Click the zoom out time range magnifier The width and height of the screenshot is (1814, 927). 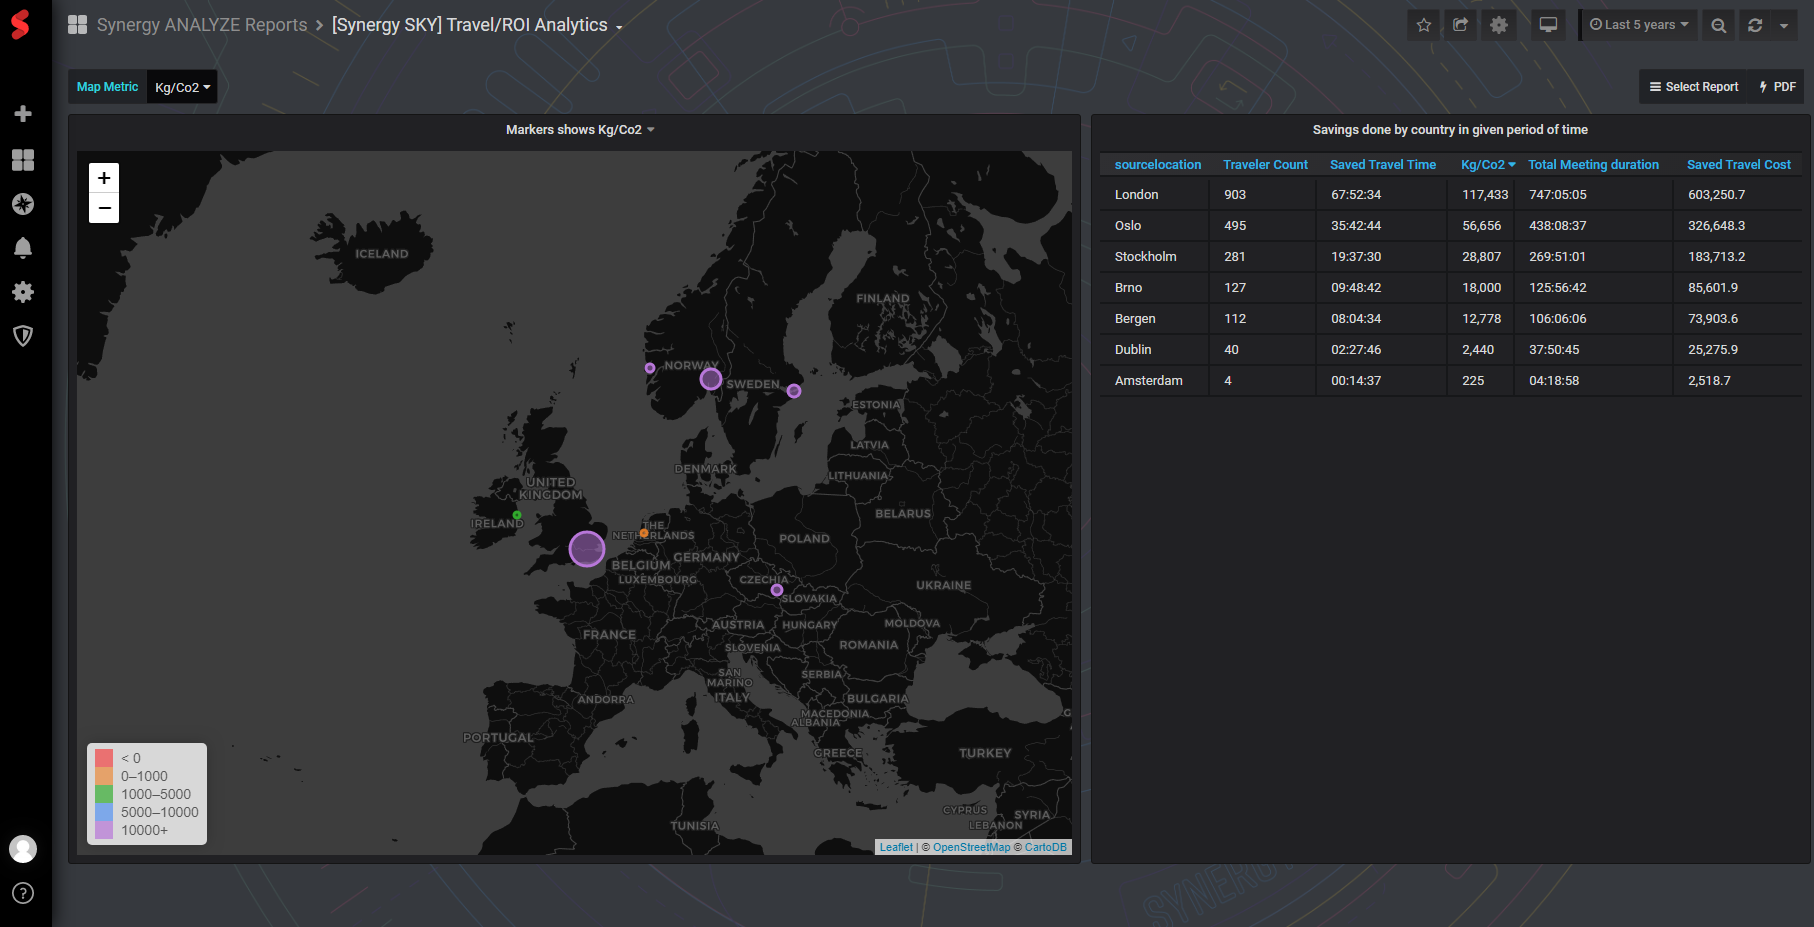pyautogui.click(x=1718, y=25)
